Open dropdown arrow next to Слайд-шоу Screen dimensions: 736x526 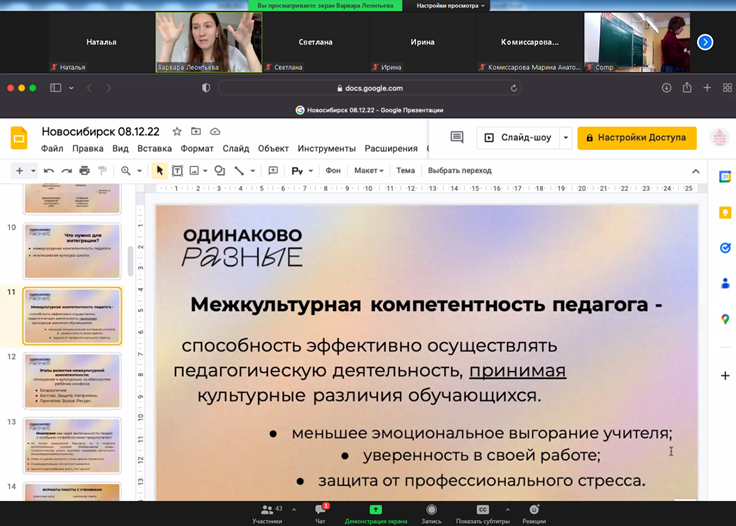tap(566, 137)
